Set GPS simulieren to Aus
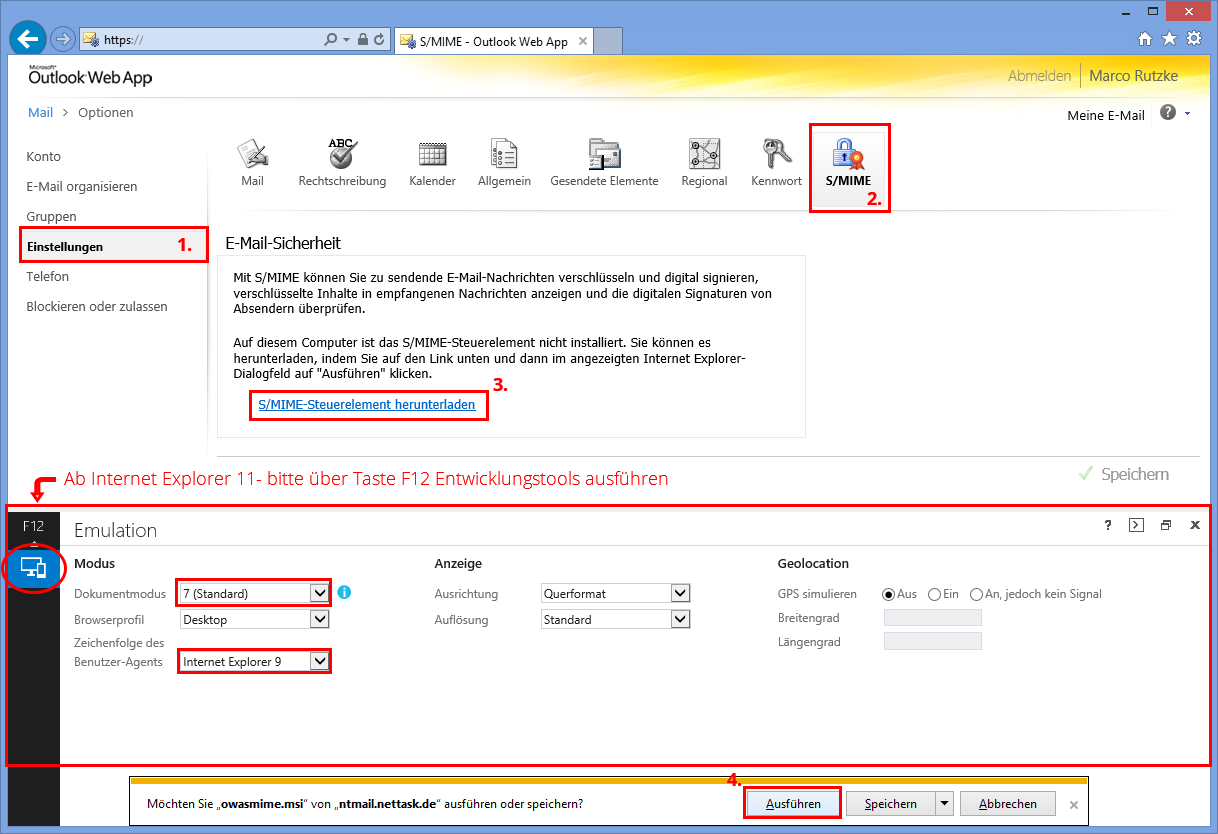The width and height of the screenshot is (1218, 834). (x=889, y=594)
